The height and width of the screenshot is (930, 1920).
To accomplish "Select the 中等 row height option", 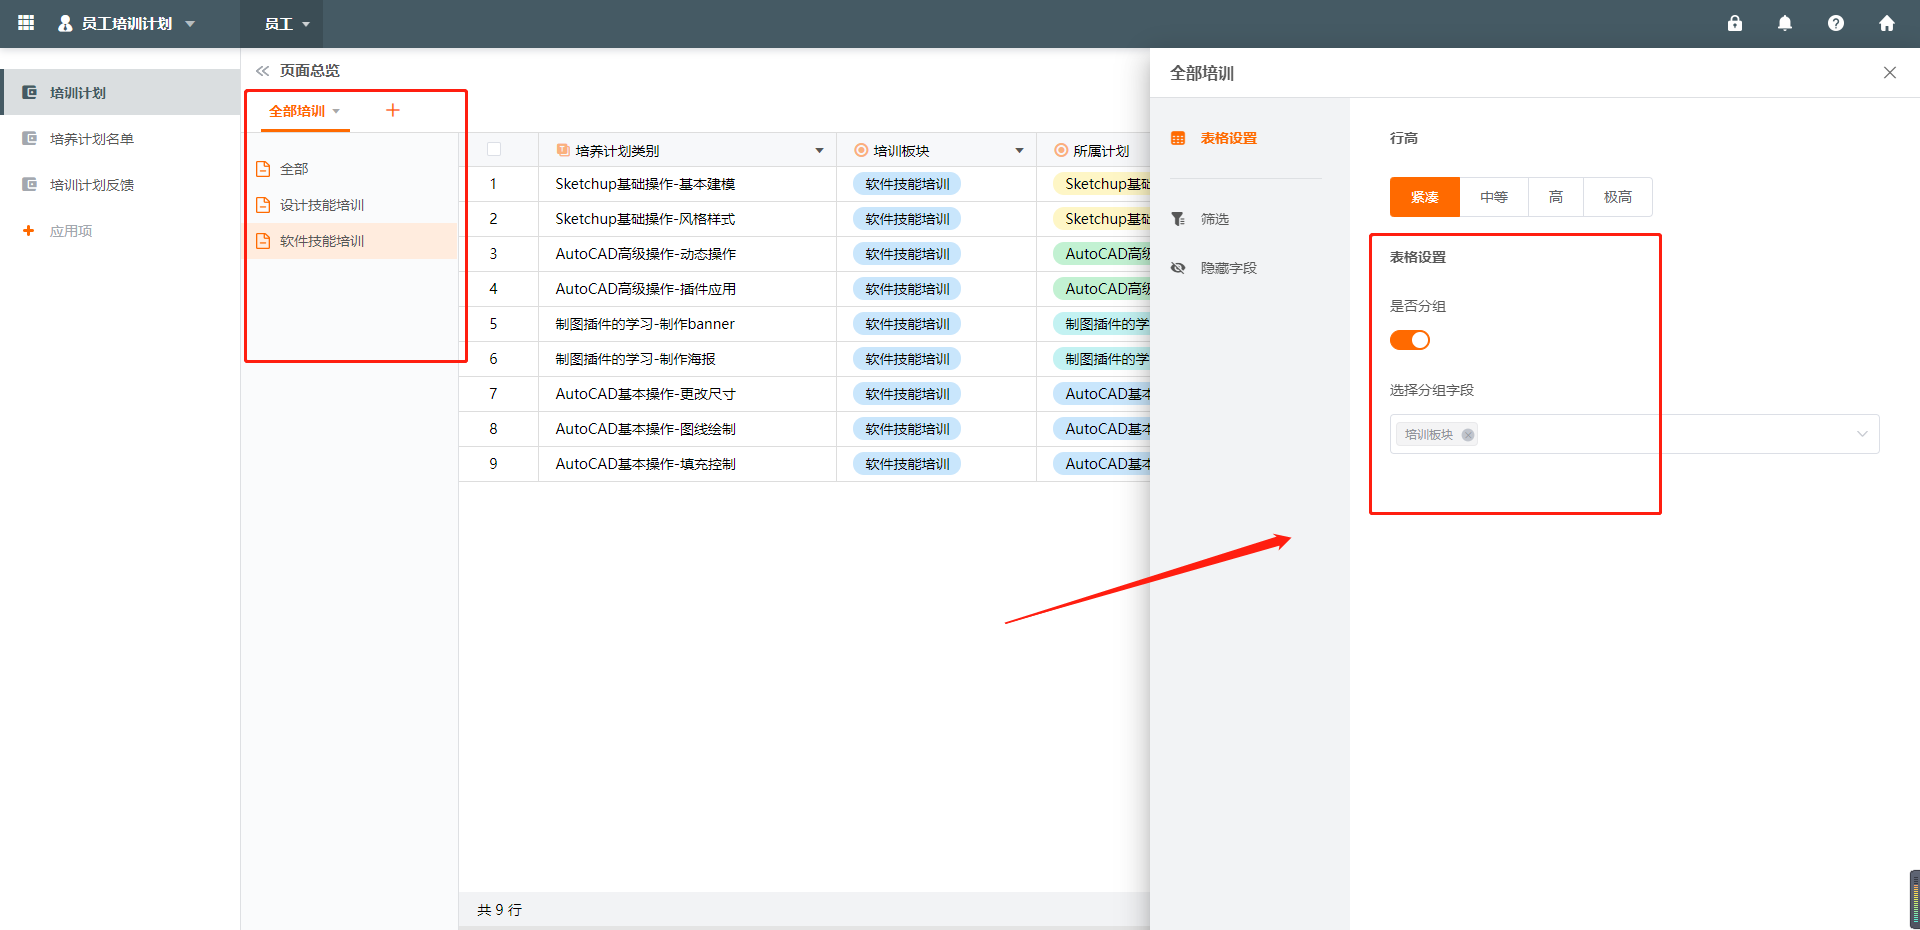I will point(1494,197).
